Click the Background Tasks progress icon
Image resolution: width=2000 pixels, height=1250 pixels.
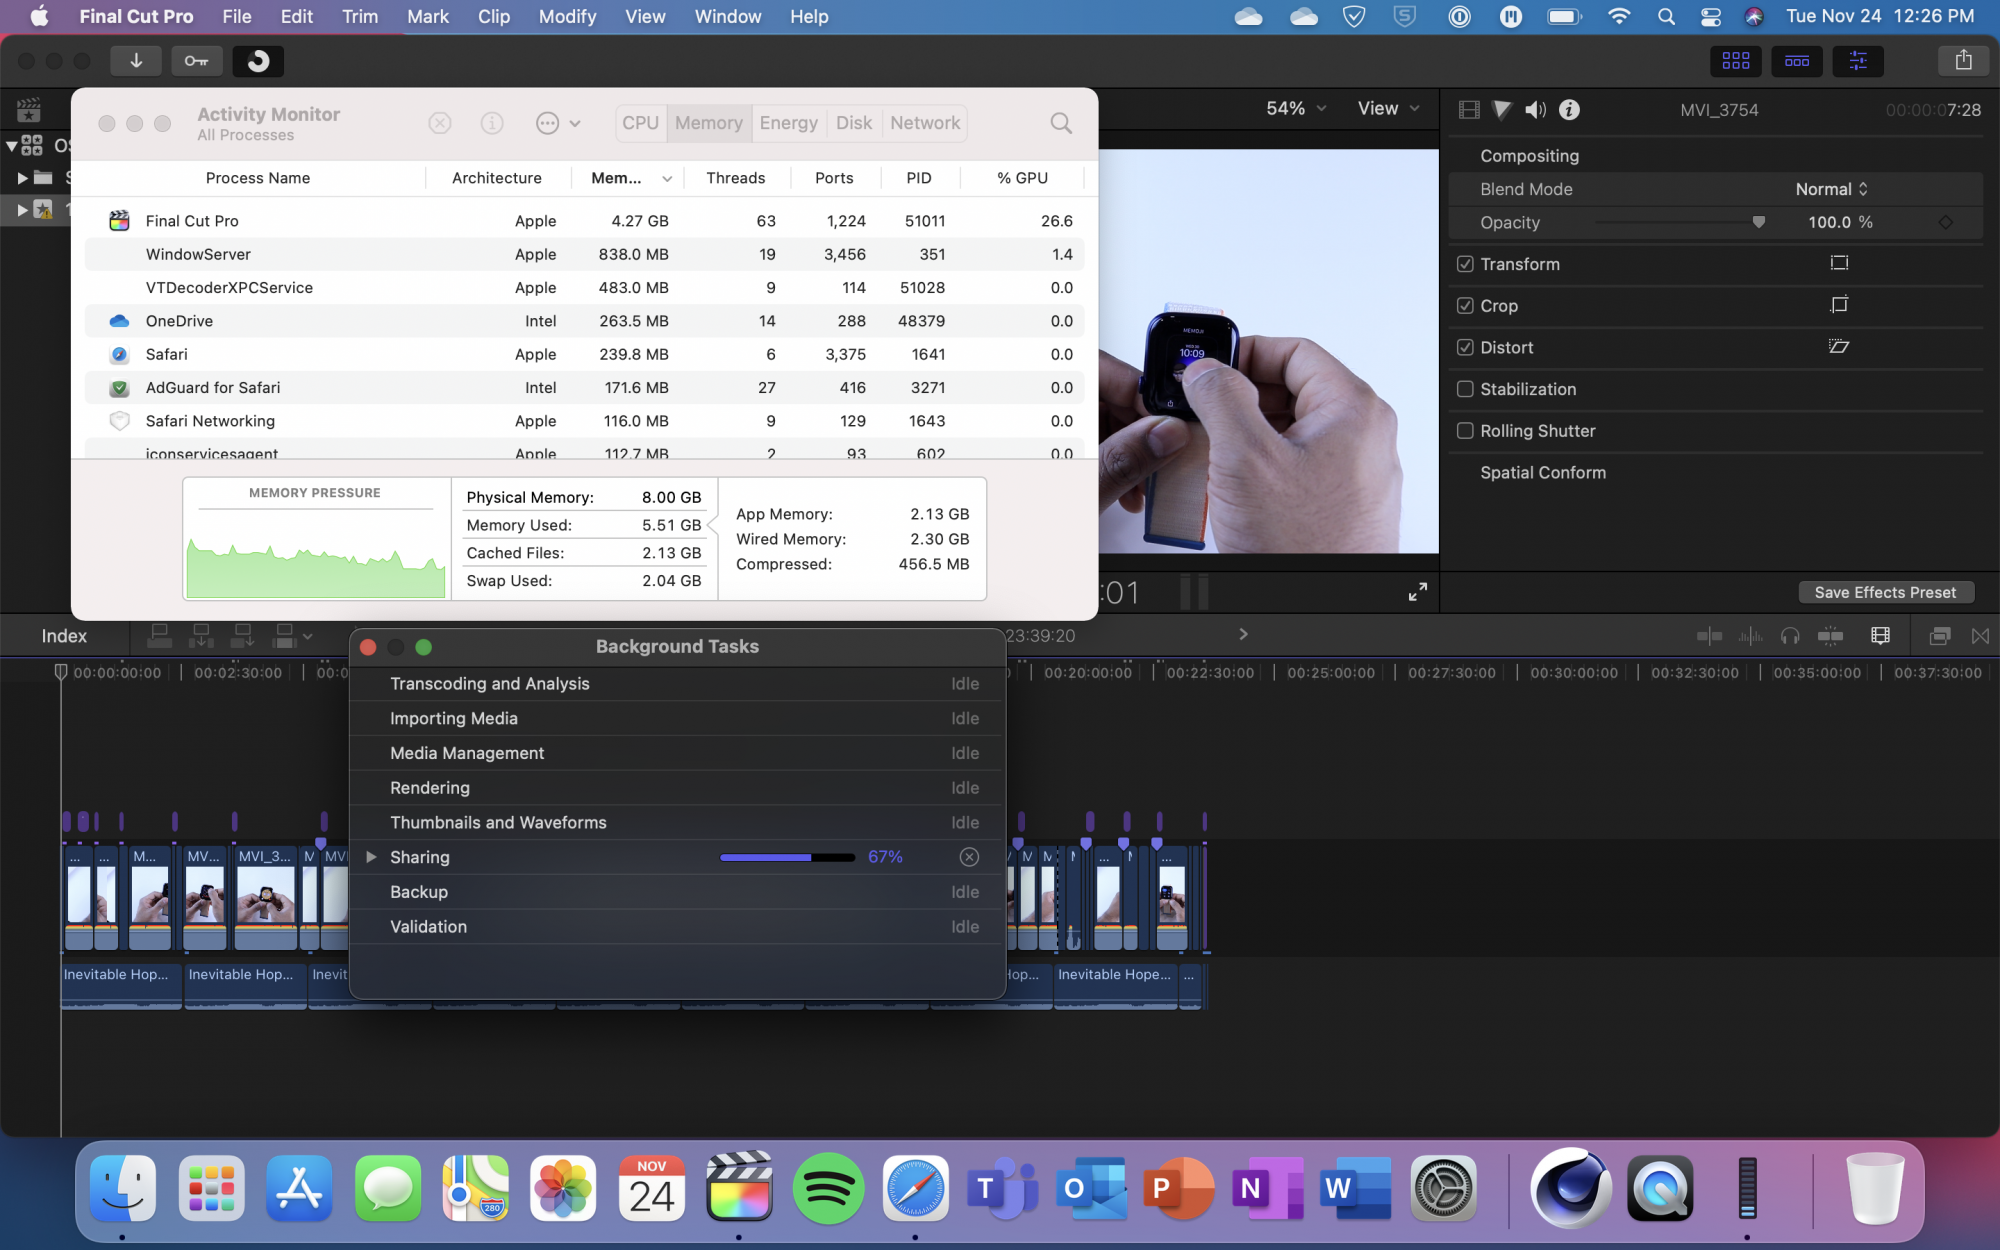coord(258,61)
